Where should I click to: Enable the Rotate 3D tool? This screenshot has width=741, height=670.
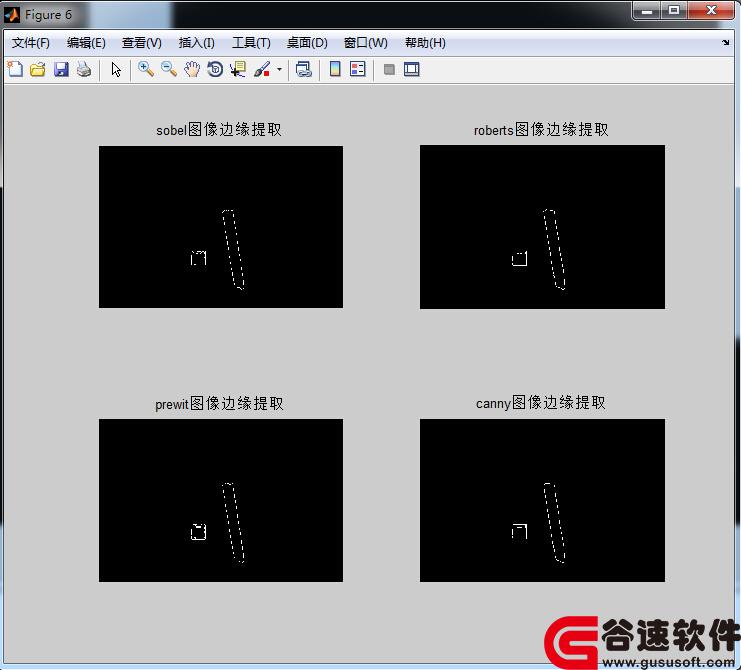[215, 69]
